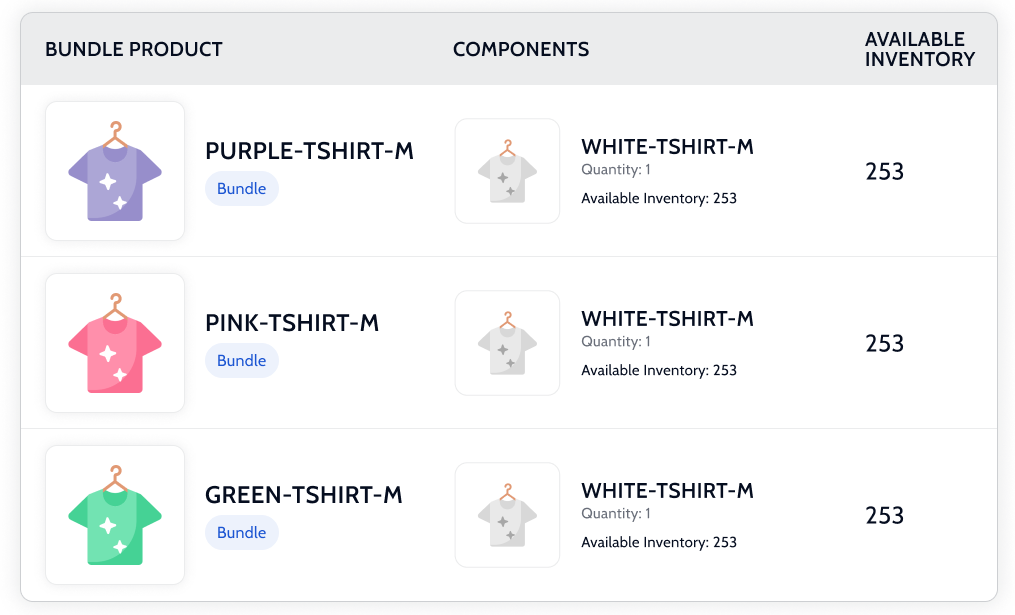This screenshot has width=1015, height=615.
Task: Select white t-shirt icon in pink bundle row
Action: coord(507,343)
